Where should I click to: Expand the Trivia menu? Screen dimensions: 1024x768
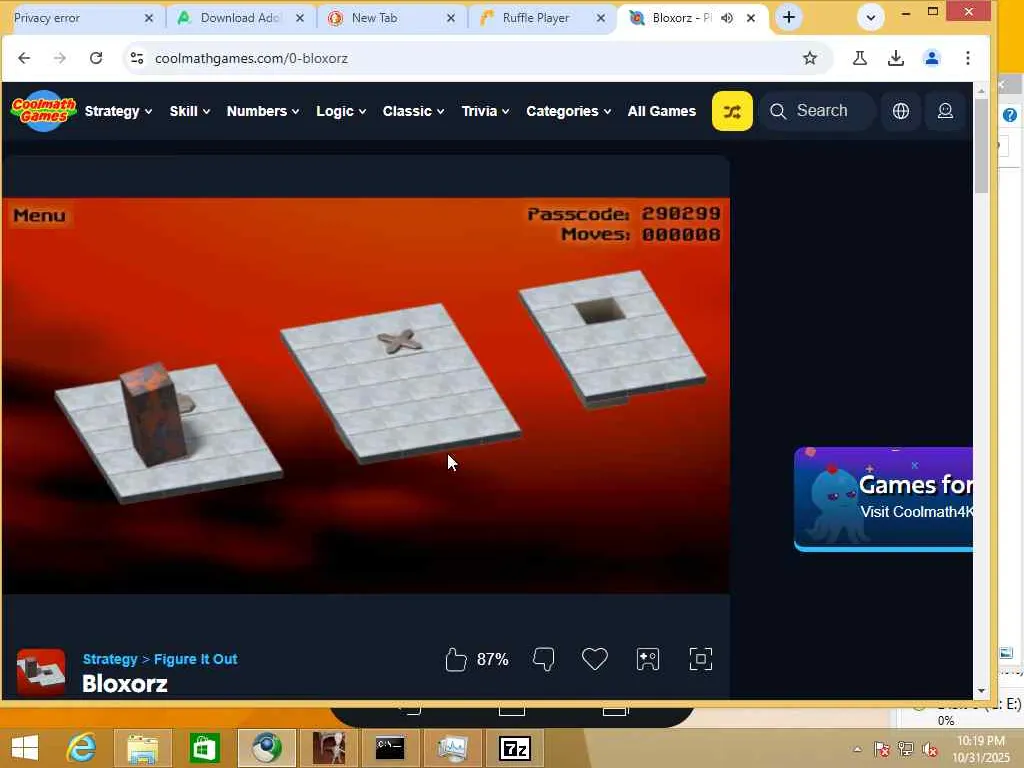[485, 111]
